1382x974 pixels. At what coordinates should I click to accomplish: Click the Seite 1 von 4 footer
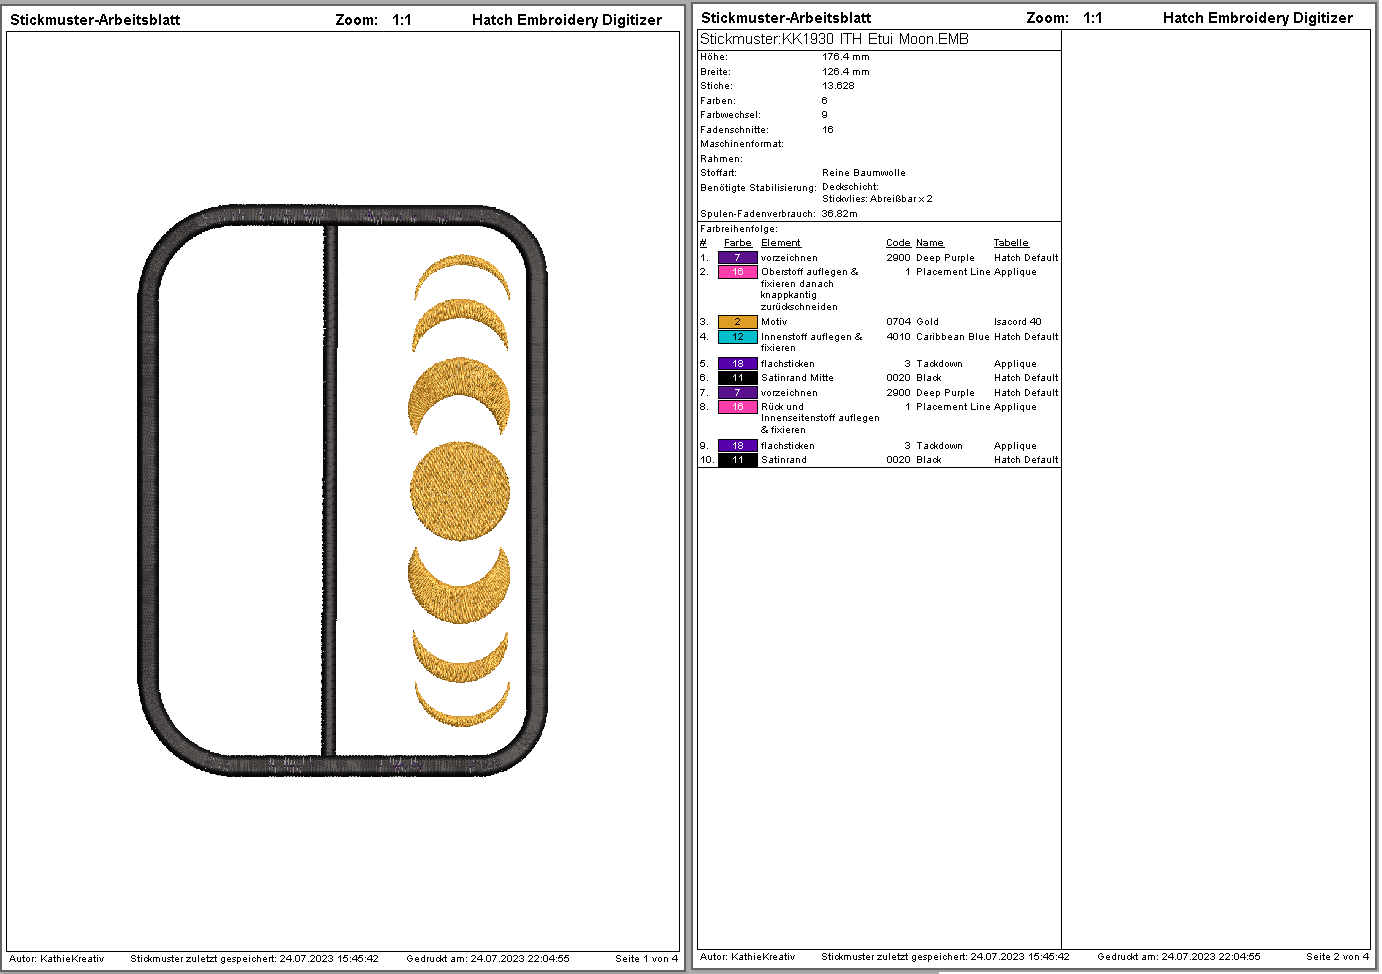click(646, 958)
